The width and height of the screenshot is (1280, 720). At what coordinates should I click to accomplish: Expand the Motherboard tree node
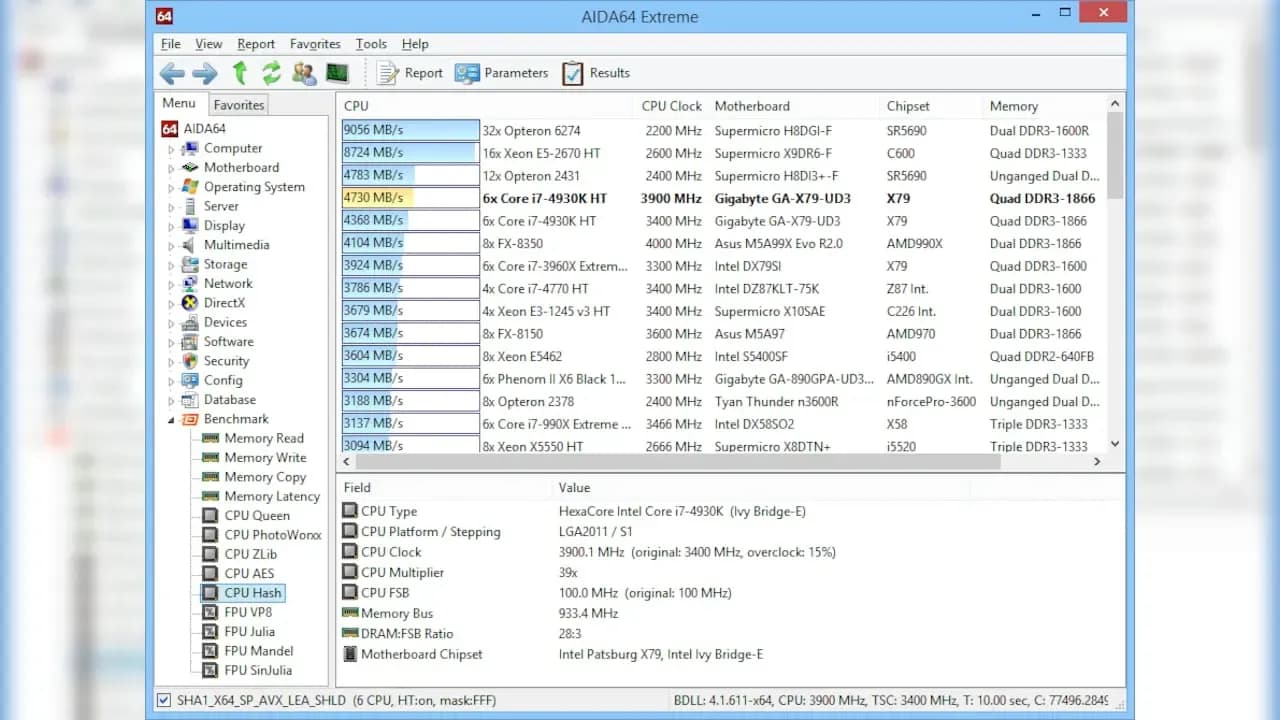pos(171,168)
